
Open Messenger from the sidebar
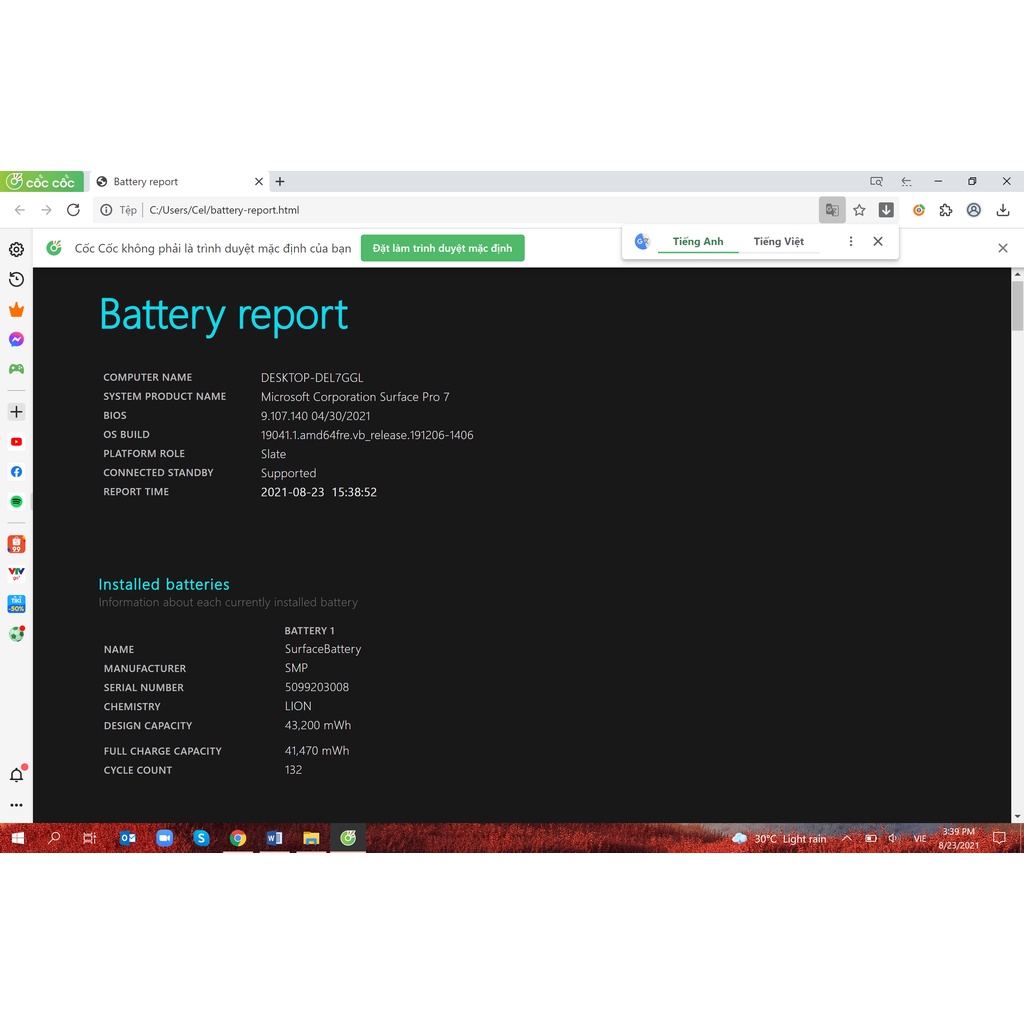pyautogui.click(x=16, y=339)
